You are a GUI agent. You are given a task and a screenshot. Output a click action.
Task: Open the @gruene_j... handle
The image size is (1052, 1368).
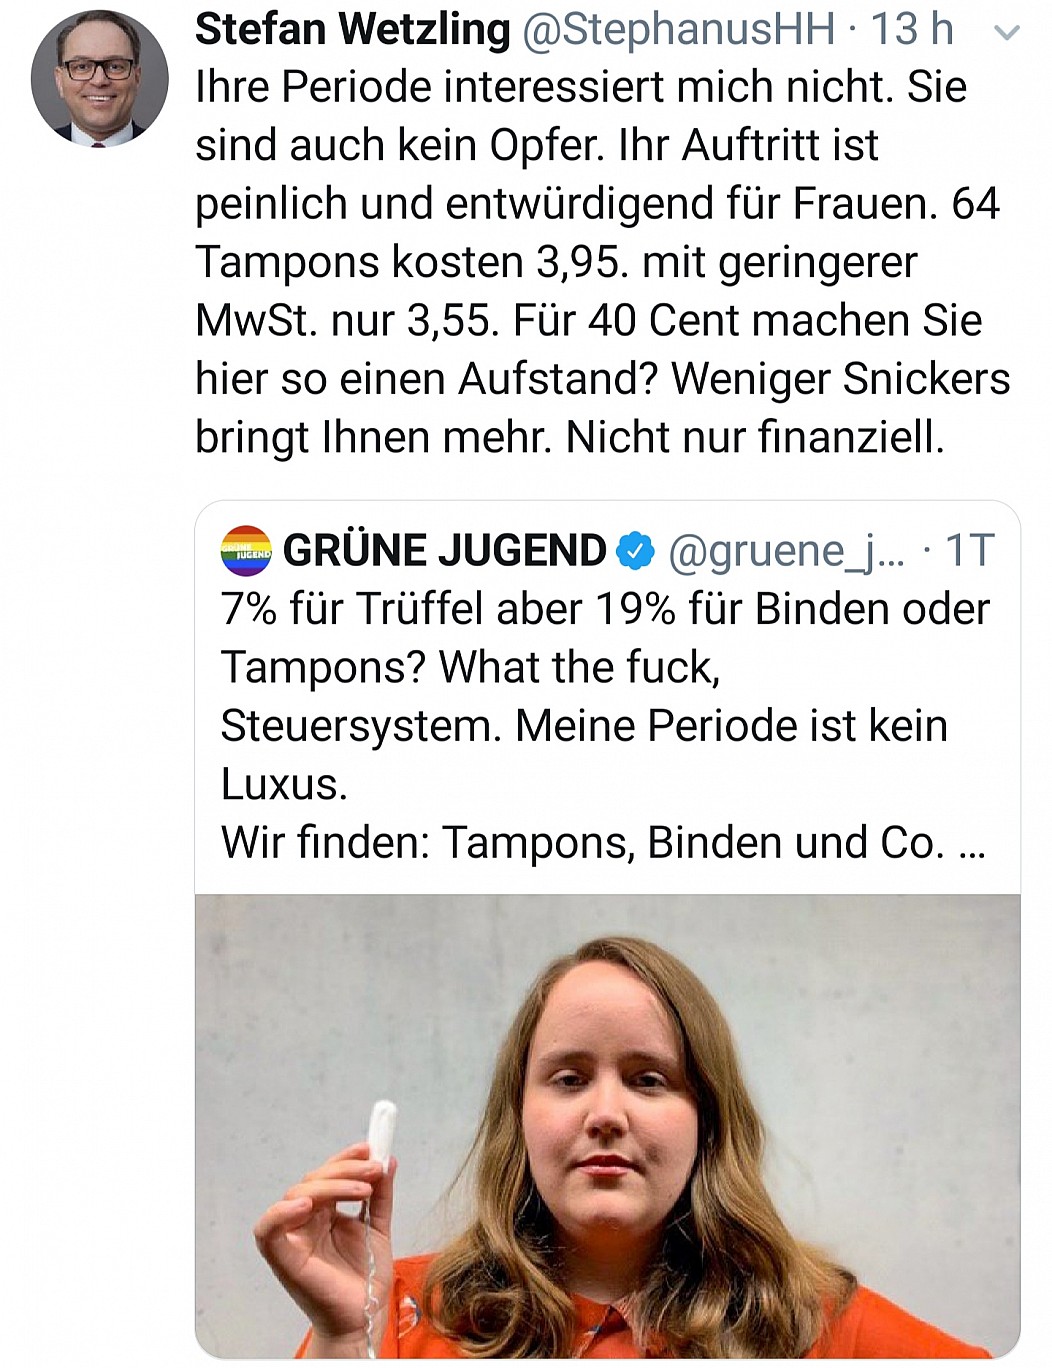pos(785,551)
